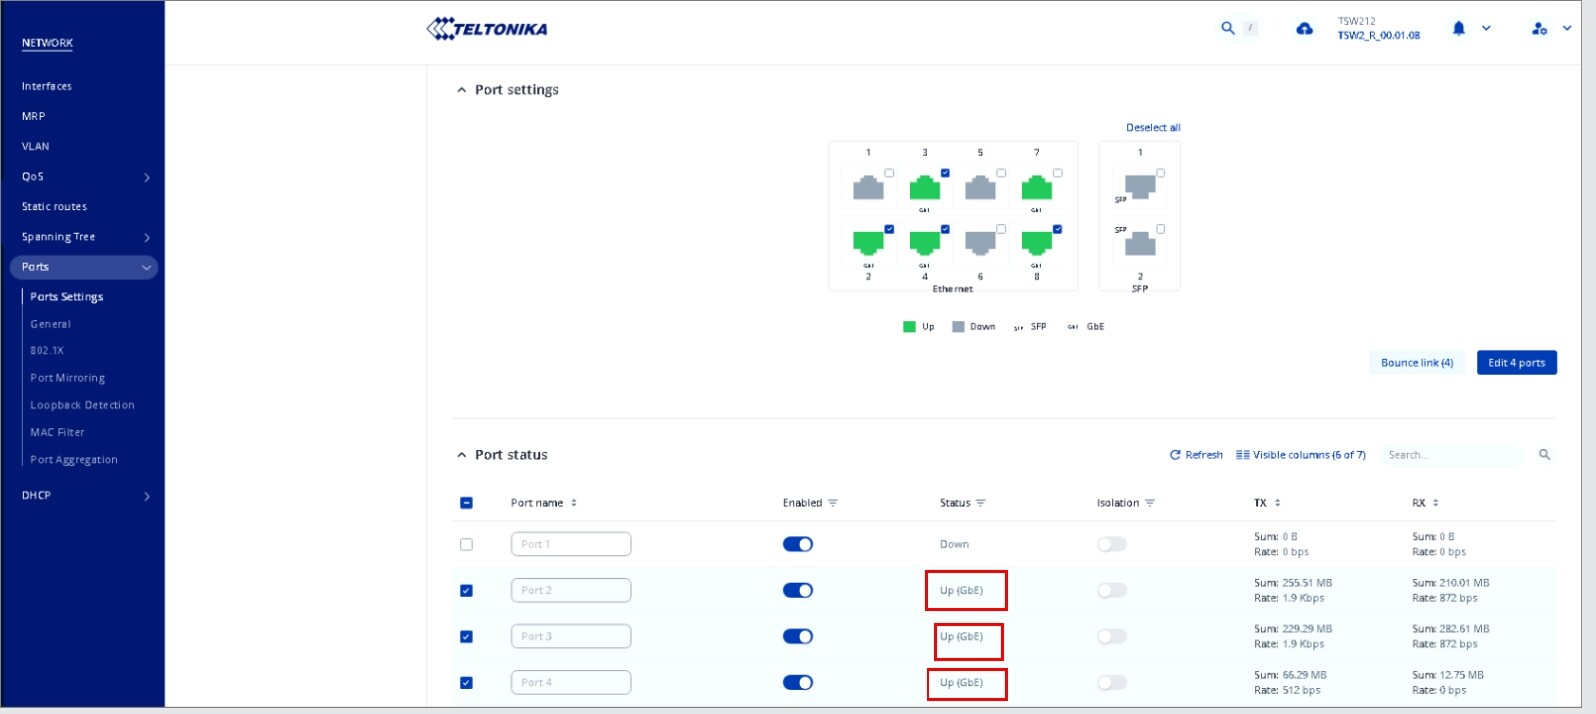
Task: Open the notifications bell icon
Action: pyautogui.click(x=1458, y=29)
